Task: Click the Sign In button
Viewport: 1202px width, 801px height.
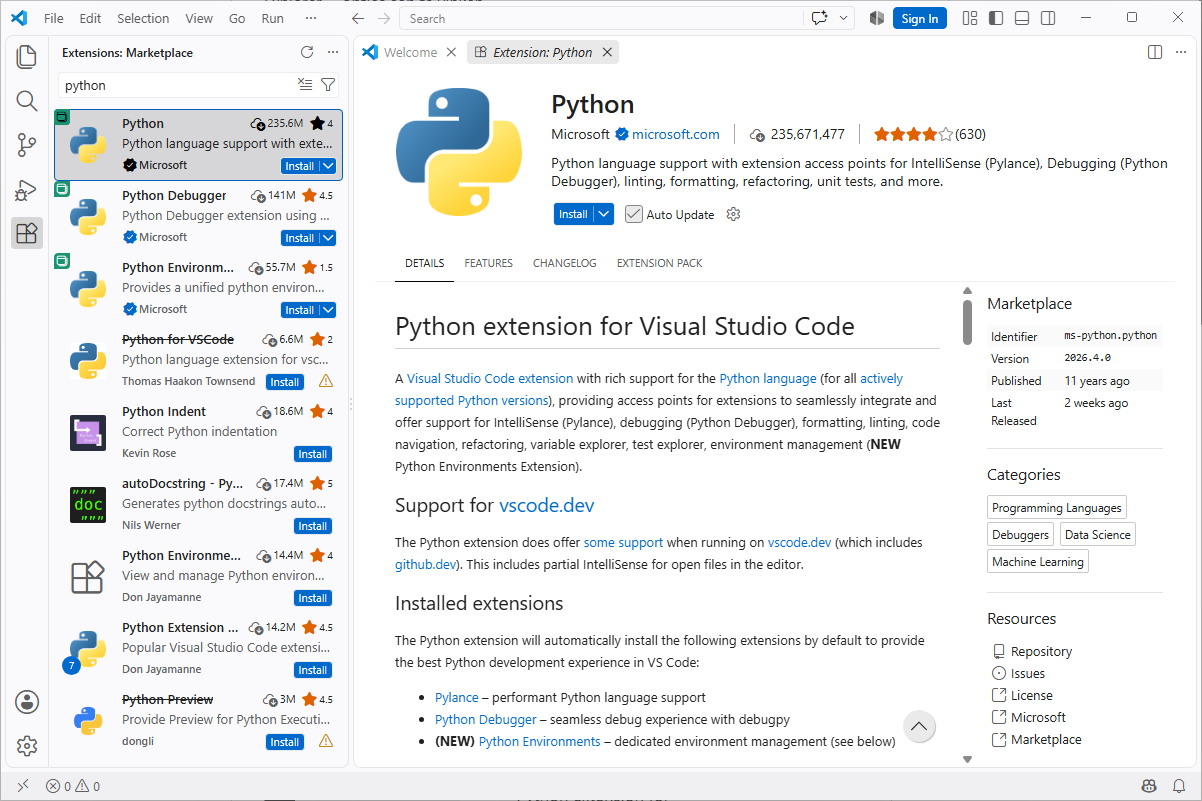Action: coord(920,18)
